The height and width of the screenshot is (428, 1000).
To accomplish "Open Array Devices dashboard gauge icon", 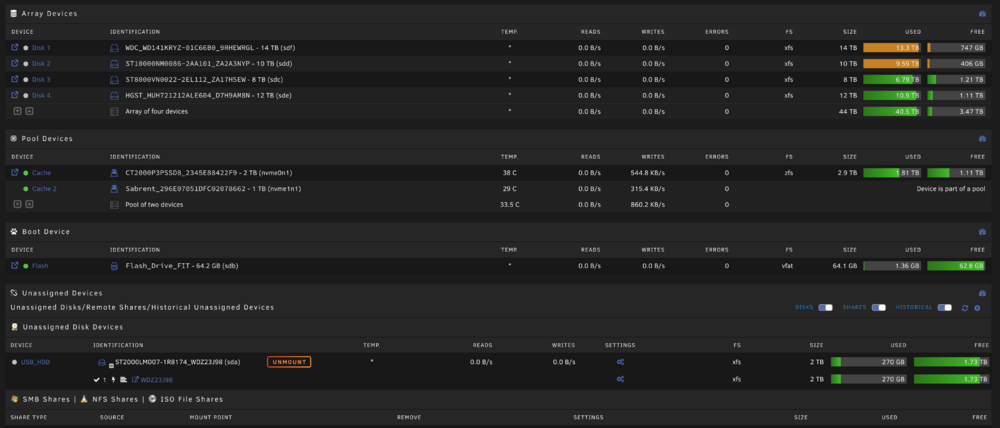I will 982,13.
